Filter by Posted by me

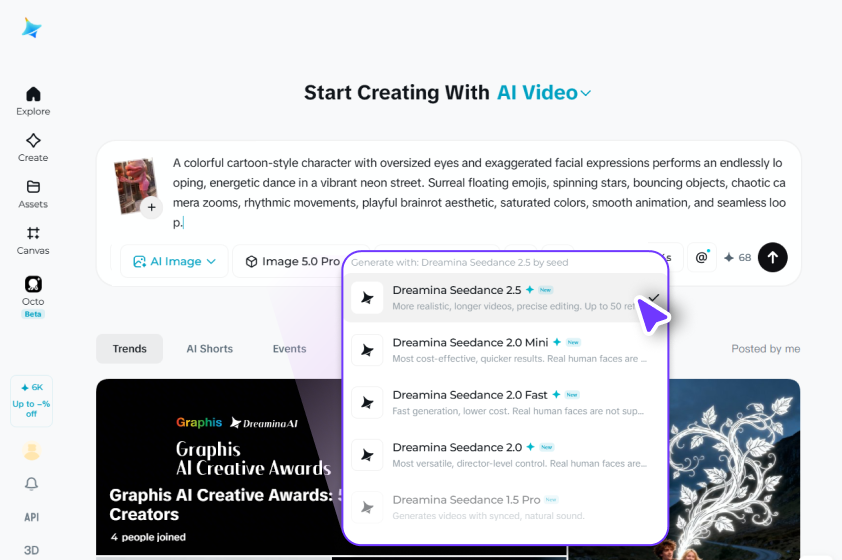point(765,349)
